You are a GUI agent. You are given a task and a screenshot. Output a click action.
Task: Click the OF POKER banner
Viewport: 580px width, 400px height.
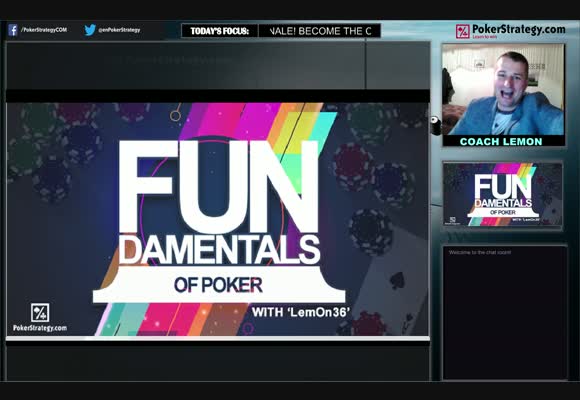[x=219, y=285]
